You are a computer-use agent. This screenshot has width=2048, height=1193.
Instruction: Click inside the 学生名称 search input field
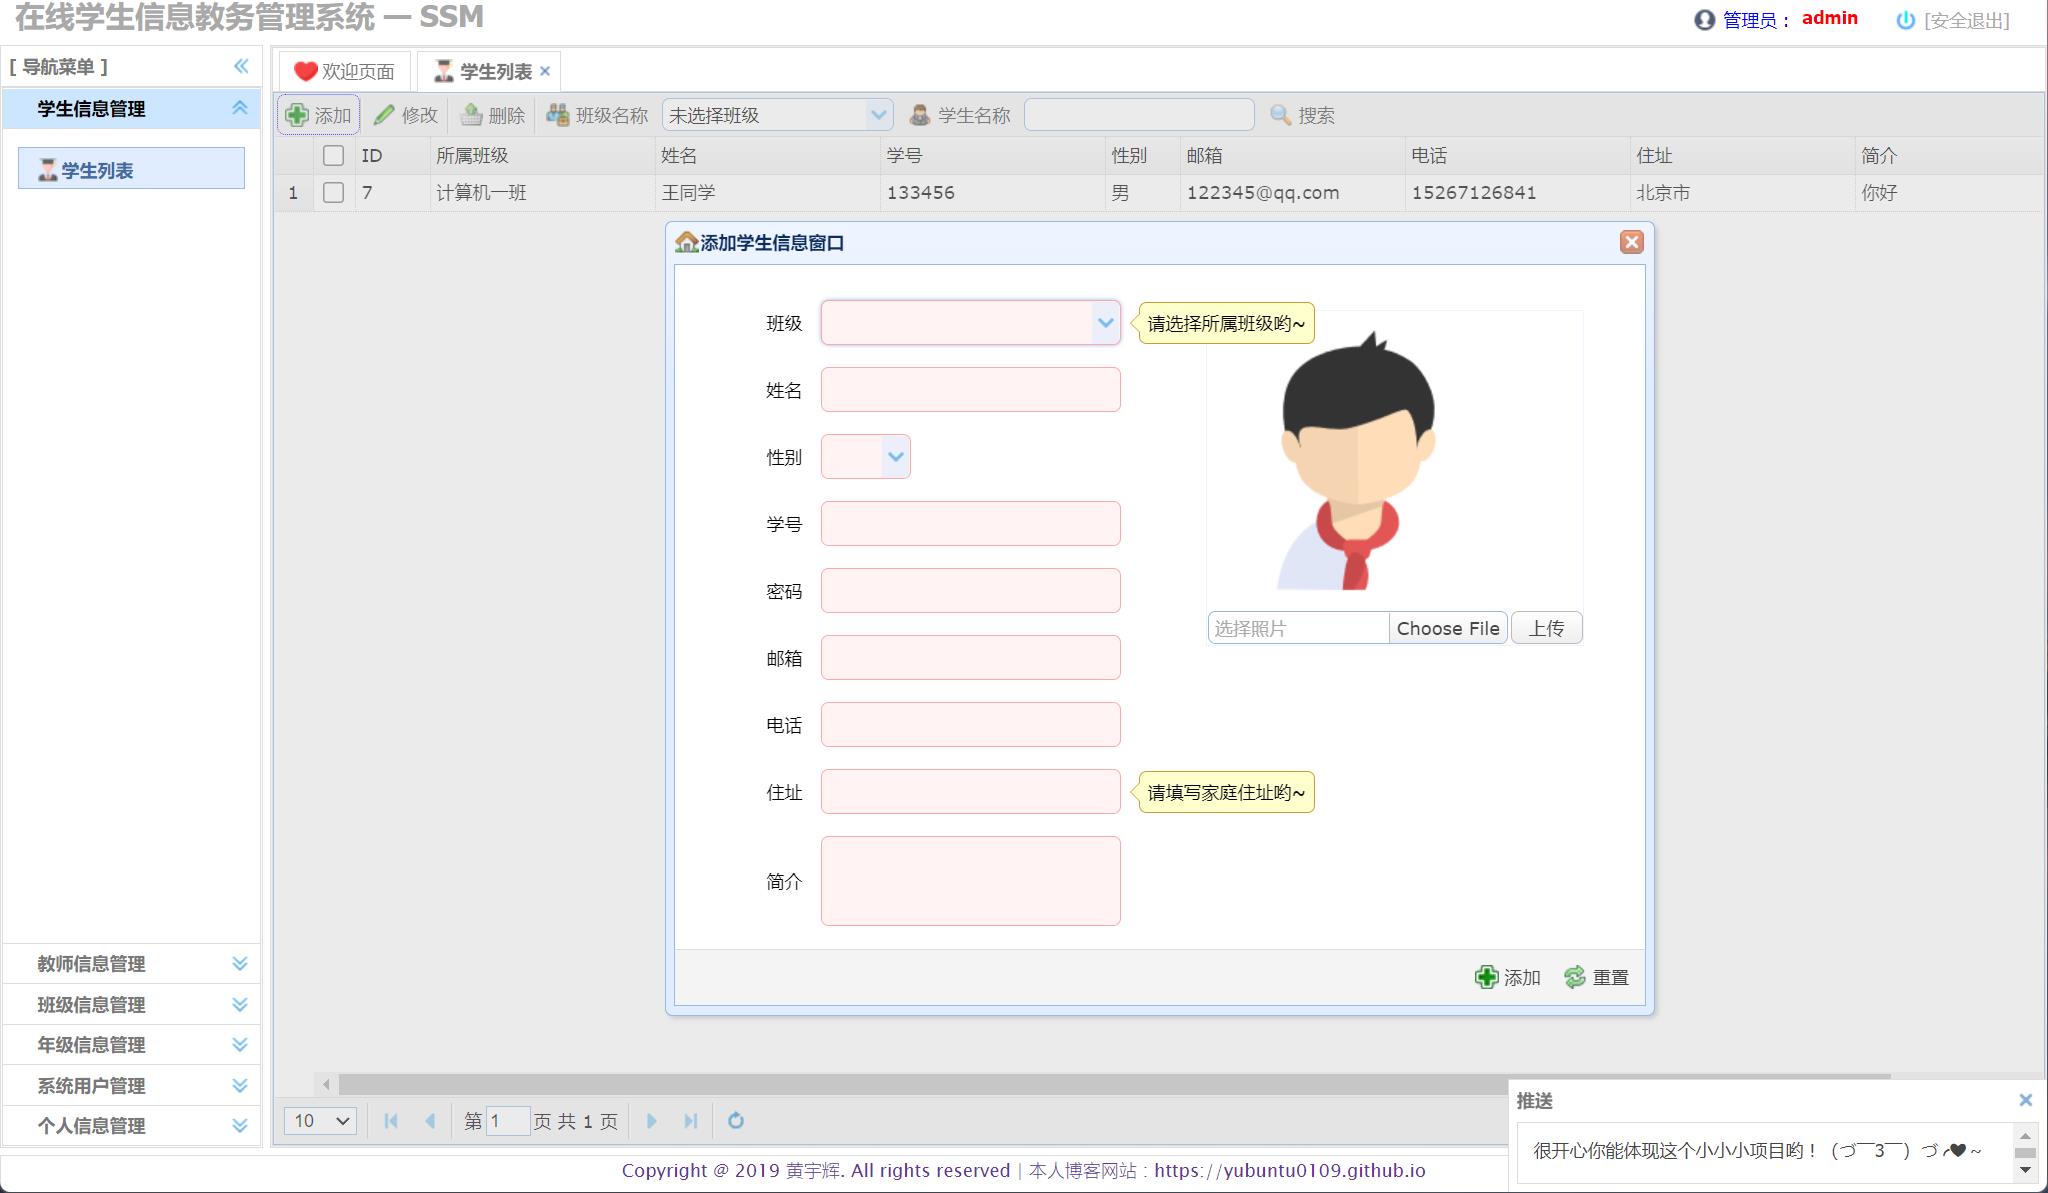1139,114
